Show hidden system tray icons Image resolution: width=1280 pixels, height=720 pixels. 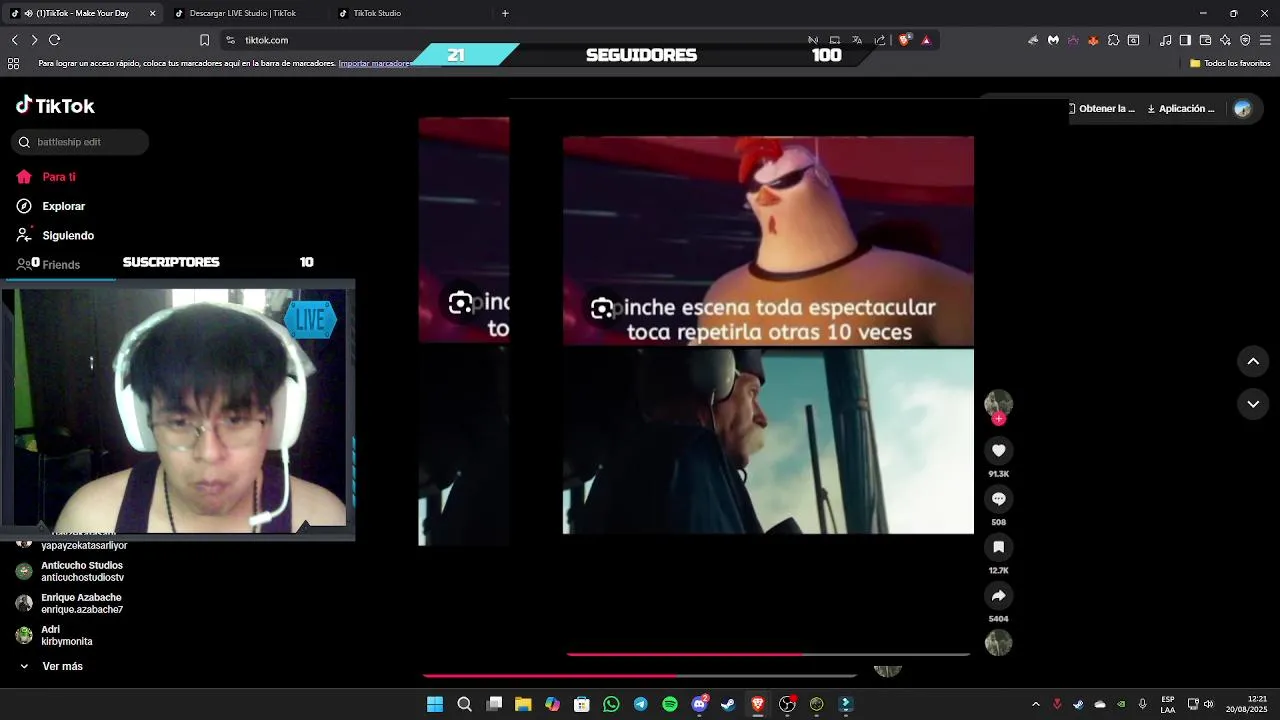pyautogui.click(x=1035, y=704)
